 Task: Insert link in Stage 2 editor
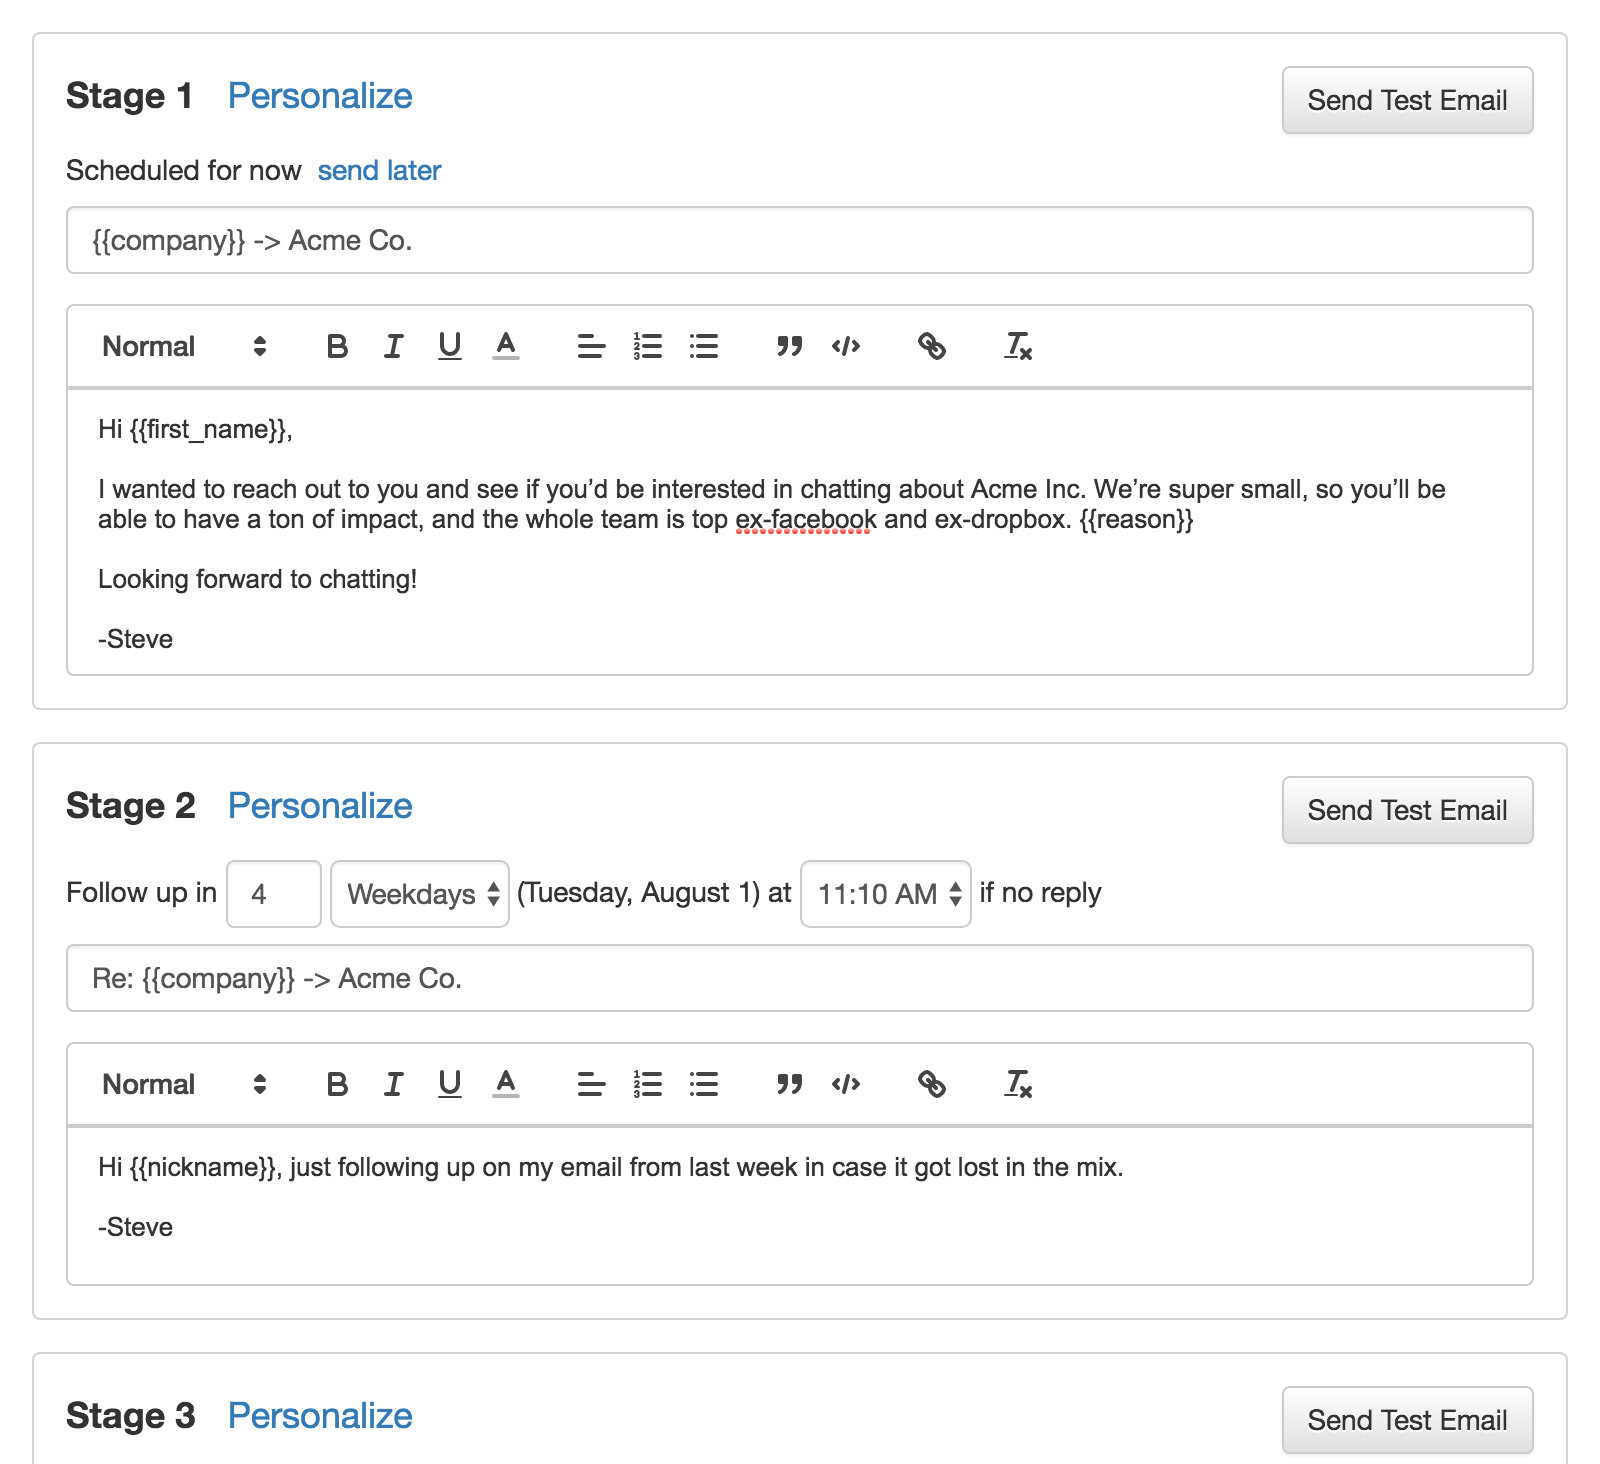pos(931,1084)
